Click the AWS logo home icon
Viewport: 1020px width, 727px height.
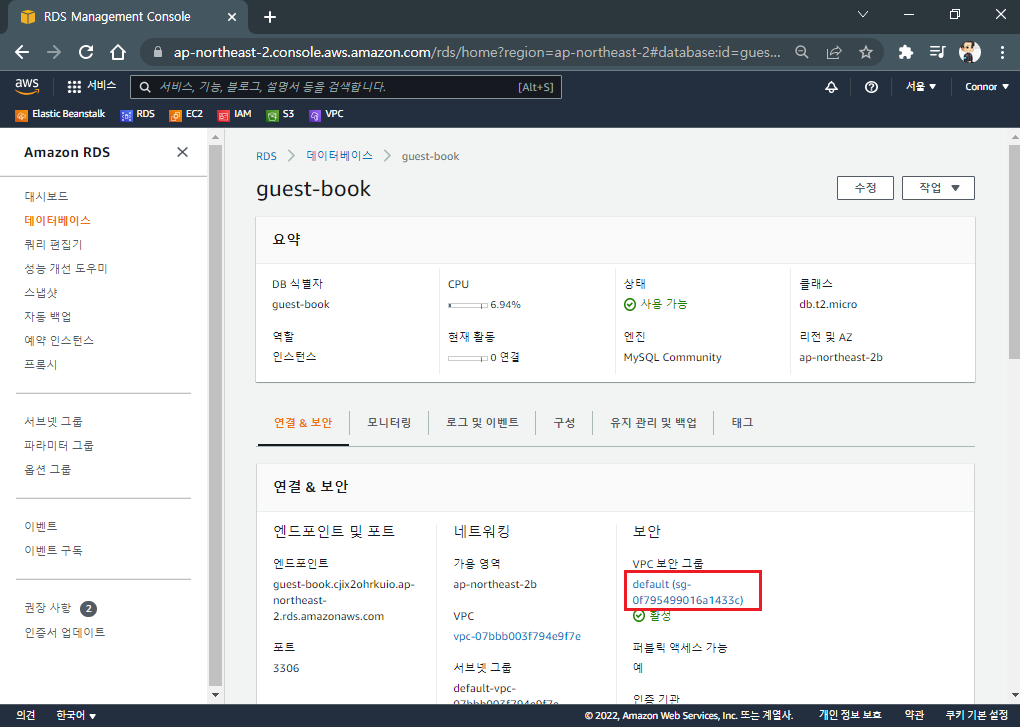(x=27, y=86)
